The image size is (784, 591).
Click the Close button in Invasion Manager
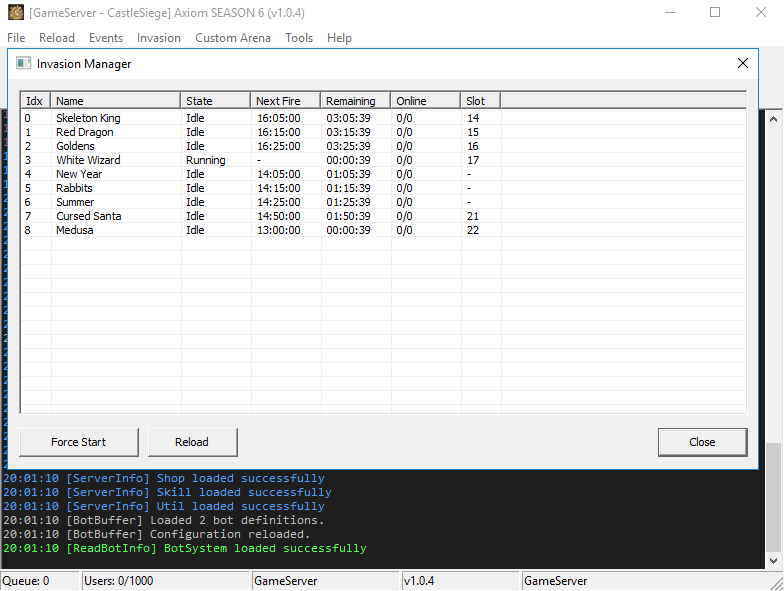[702, 442]
